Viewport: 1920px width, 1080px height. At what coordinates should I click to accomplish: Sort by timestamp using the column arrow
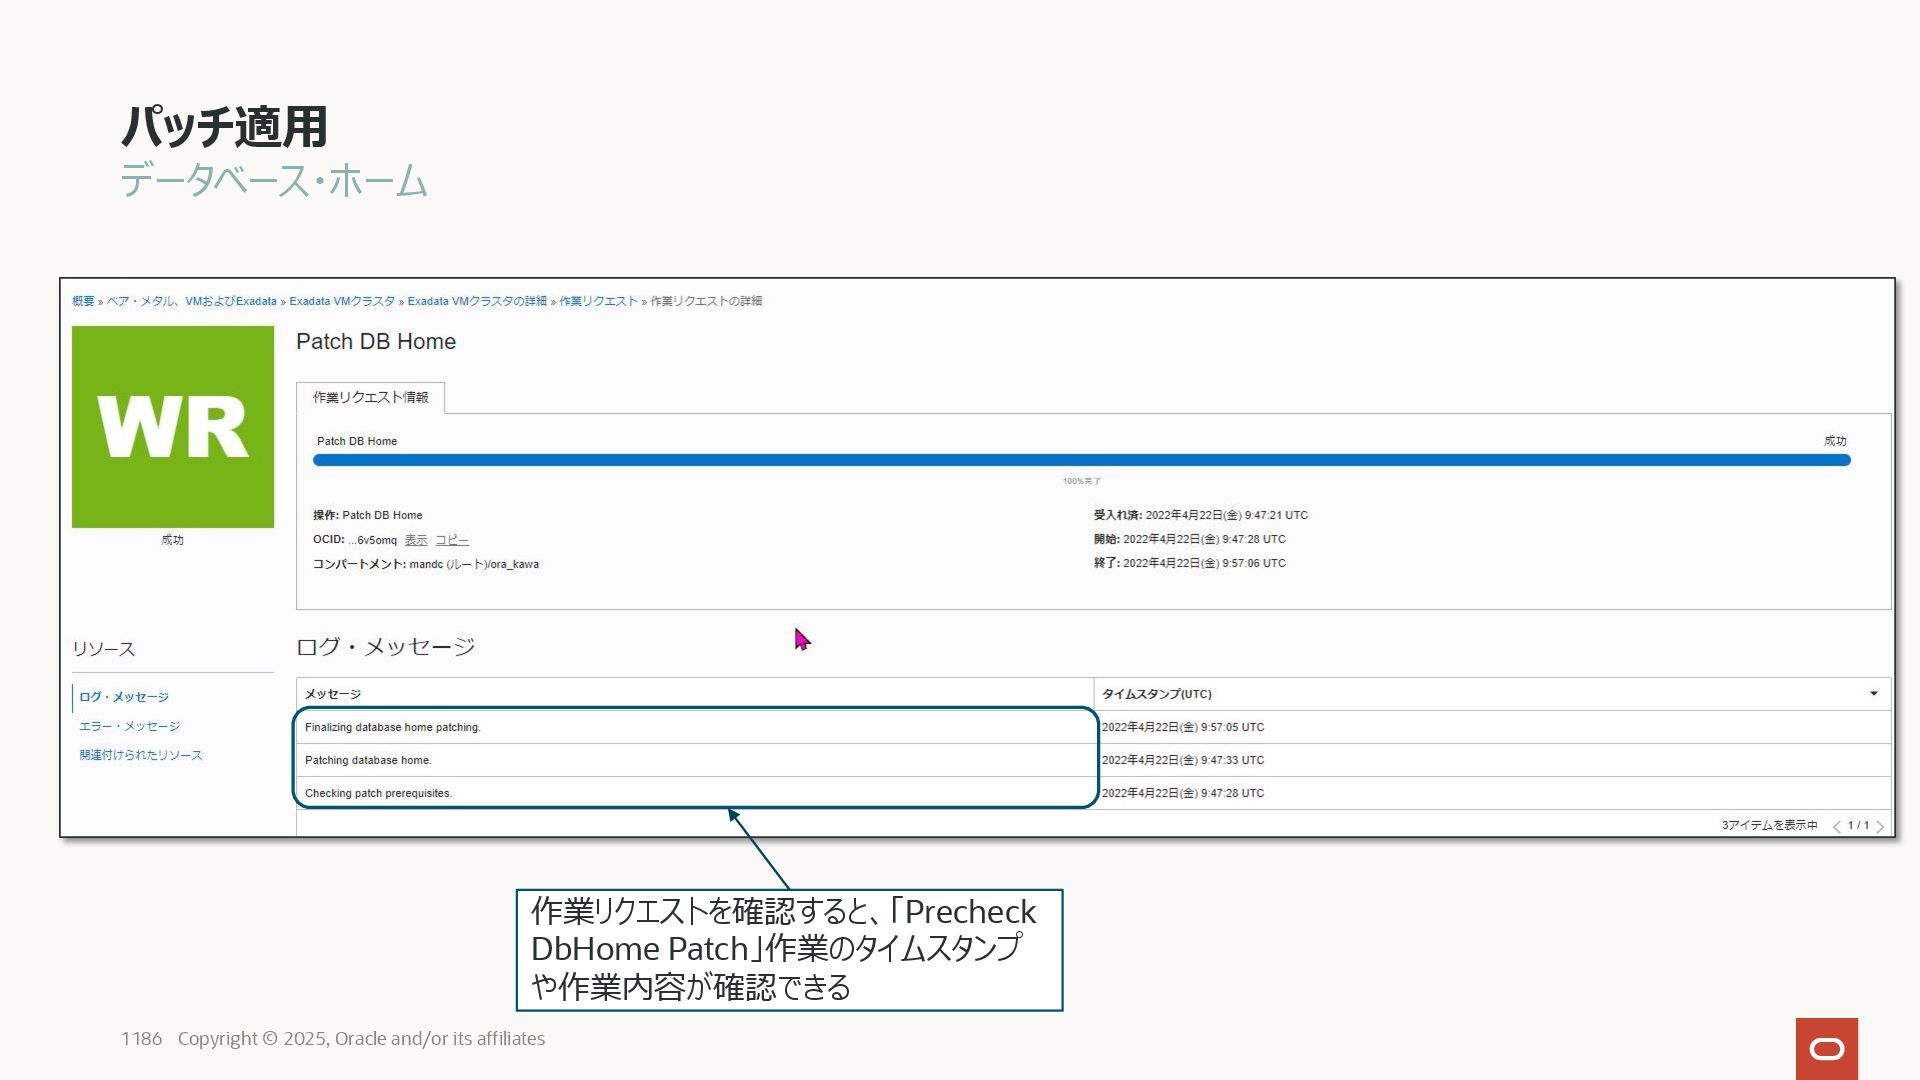[1873, 694]
